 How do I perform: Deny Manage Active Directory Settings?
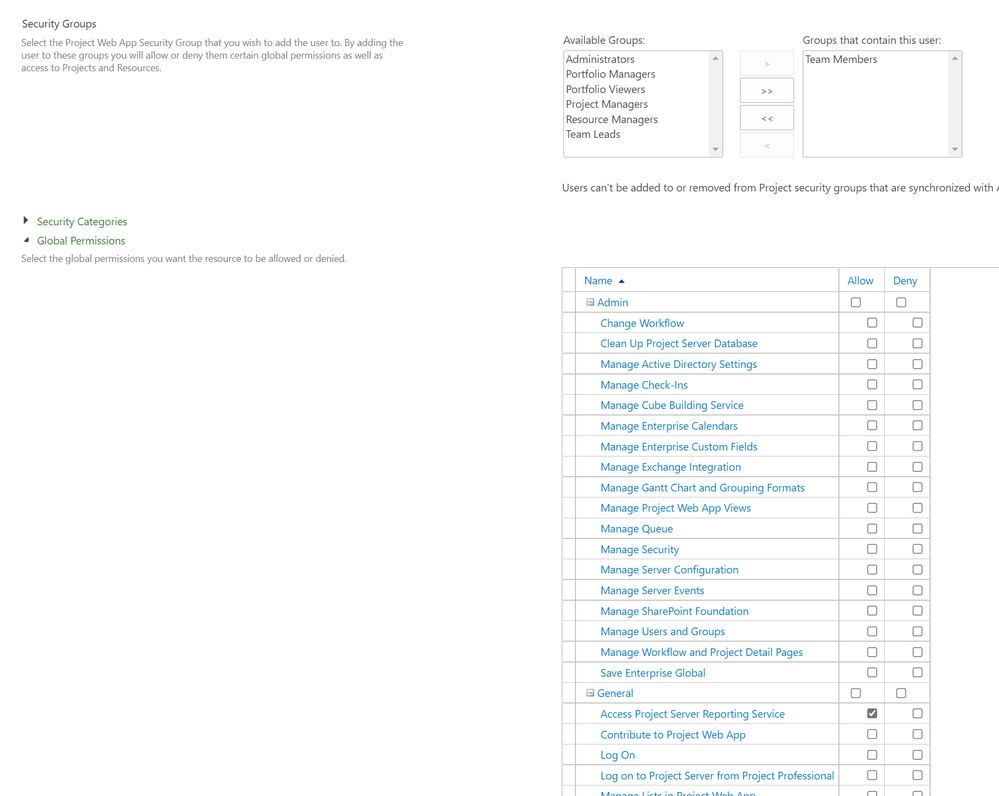[917, 364]
